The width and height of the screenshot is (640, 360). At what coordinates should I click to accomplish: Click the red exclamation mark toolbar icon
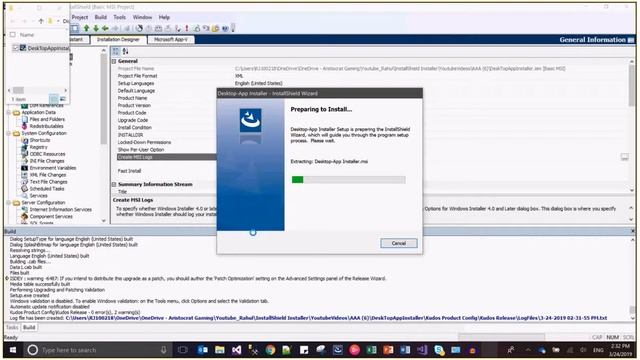pos(187,28)
